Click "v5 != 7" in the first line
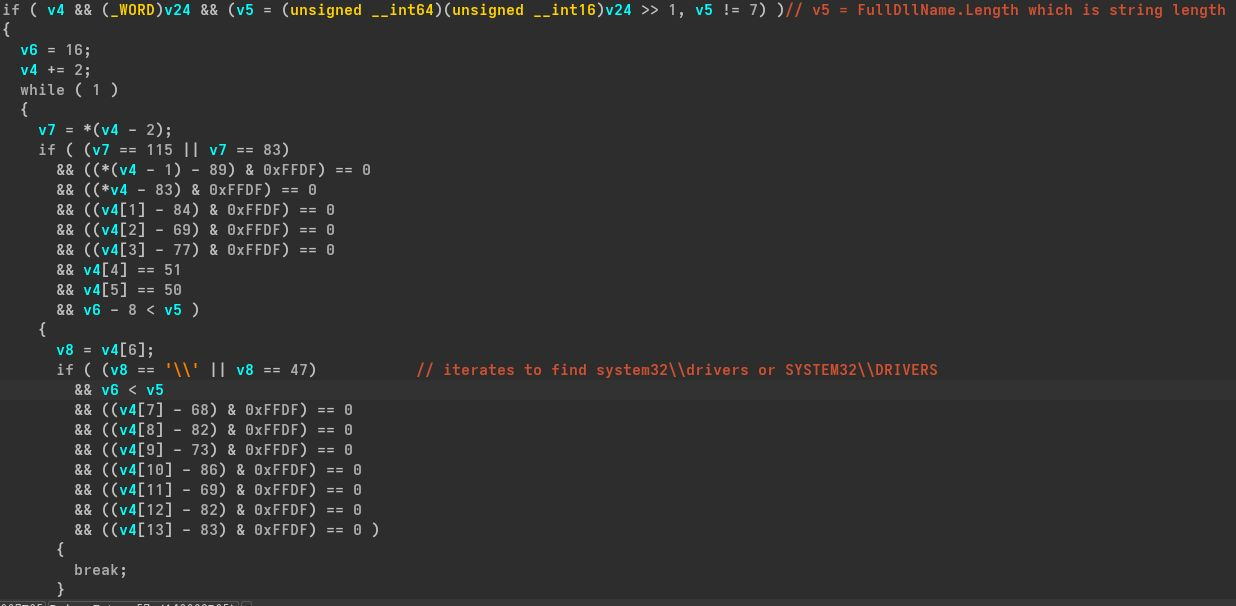1236x606 pixels. click(727, 10)
